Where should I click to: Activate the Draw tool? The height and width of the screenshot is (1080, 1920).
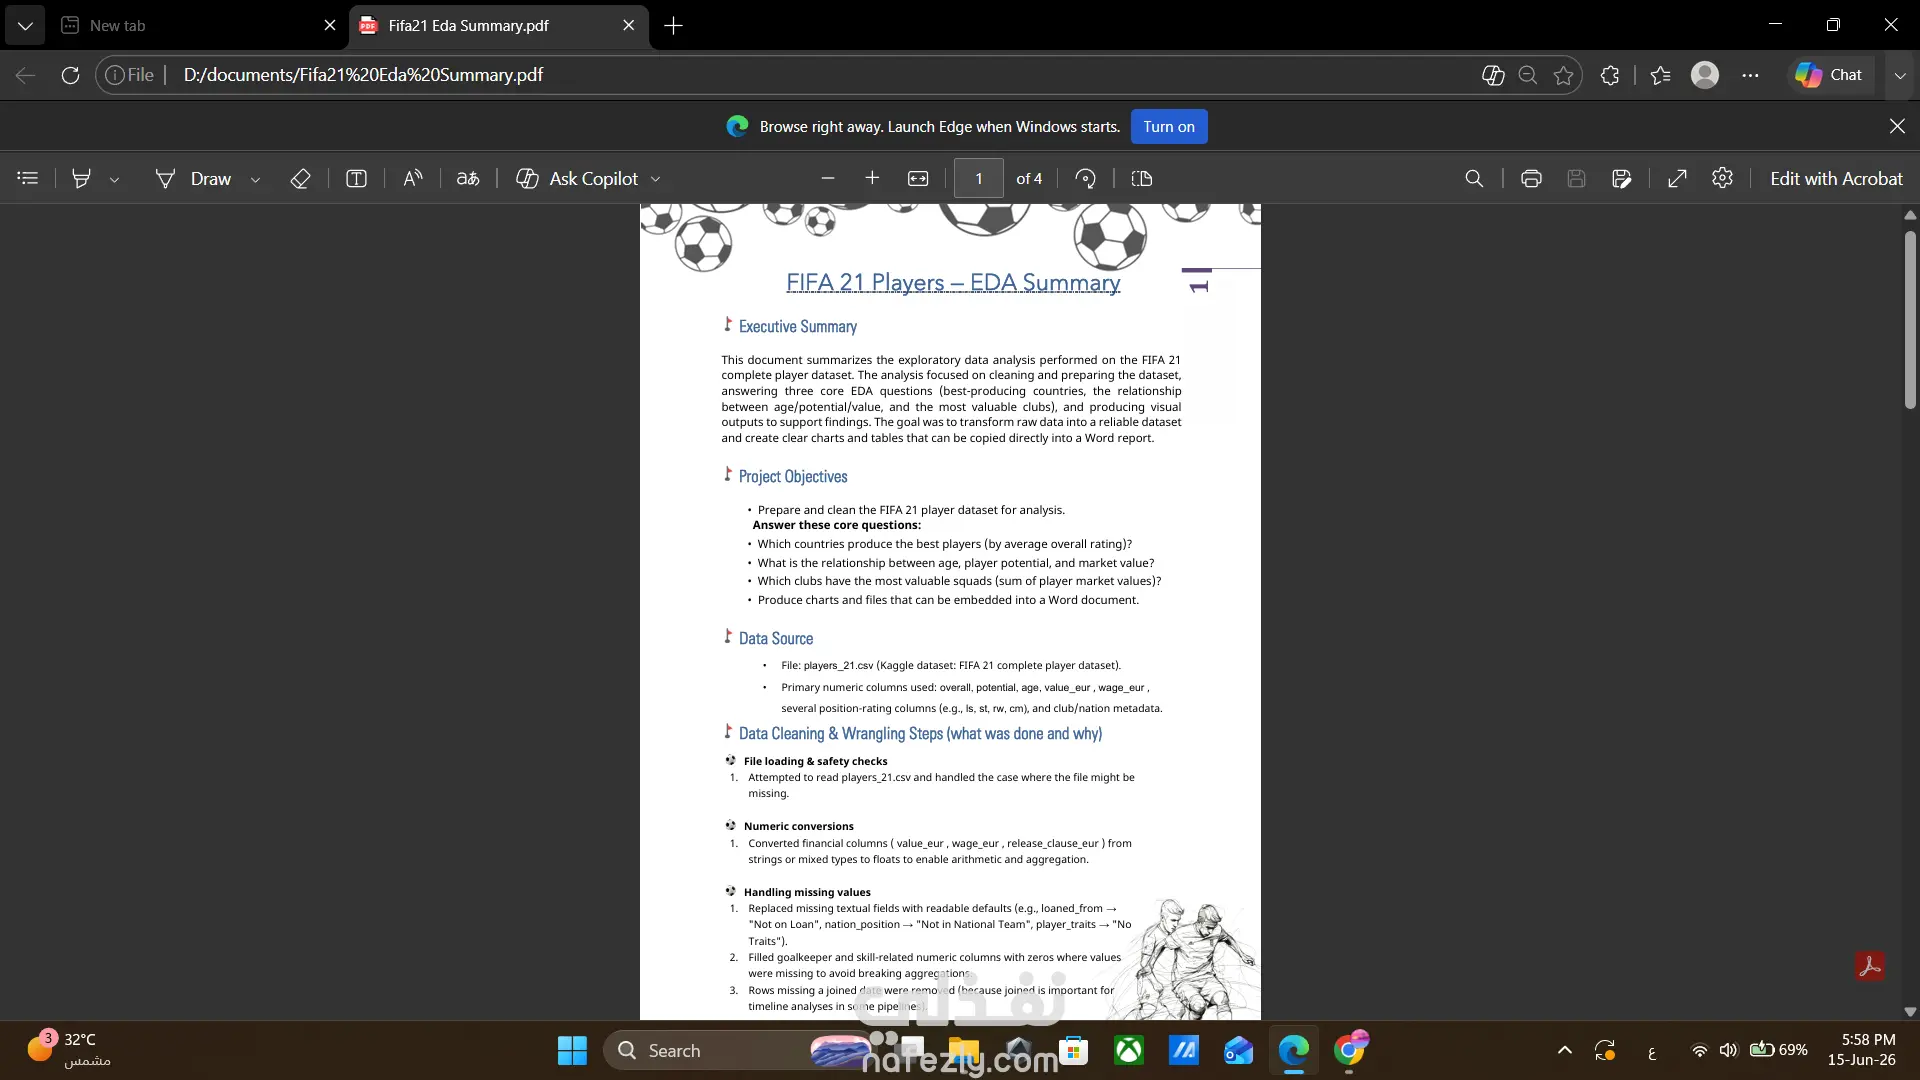[193, 178]
